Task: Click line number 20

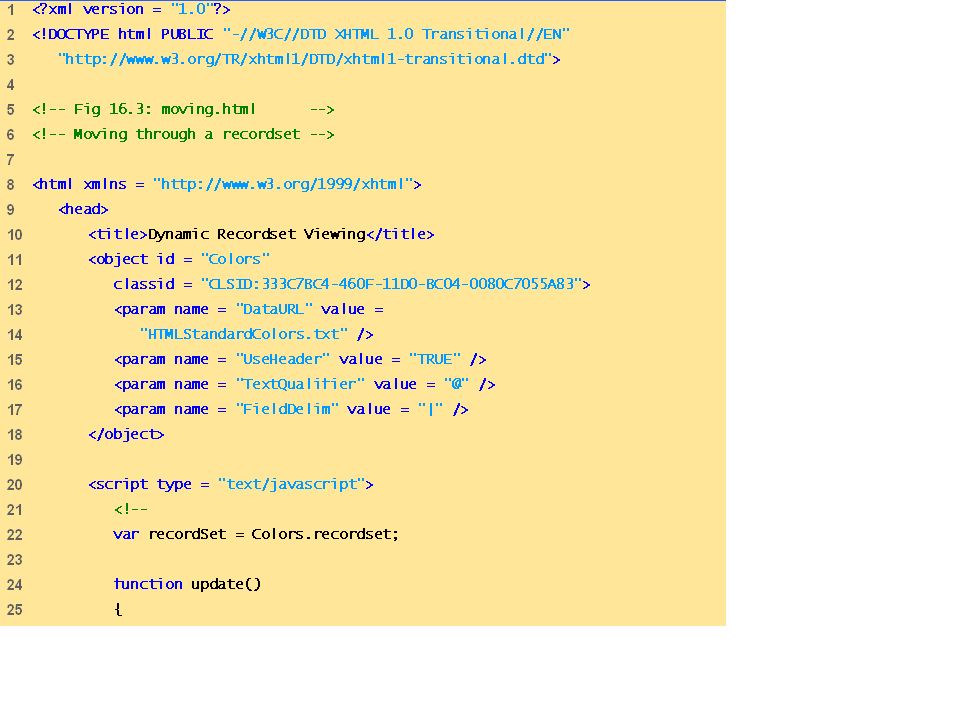Action: point(15,485)
